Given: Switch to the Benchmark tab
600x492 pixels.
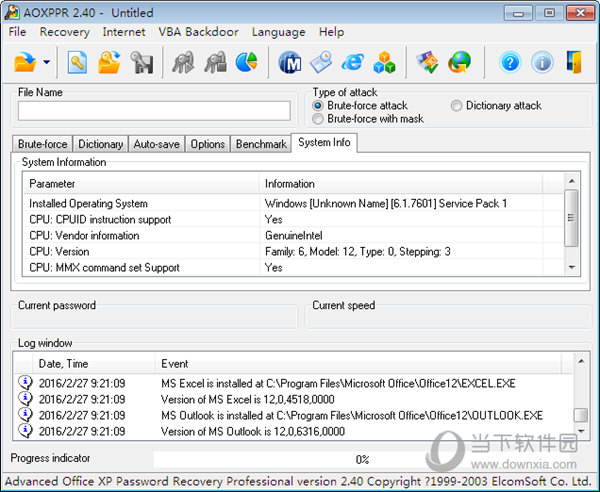Looking at the screenshot, I should pos(261,144).
